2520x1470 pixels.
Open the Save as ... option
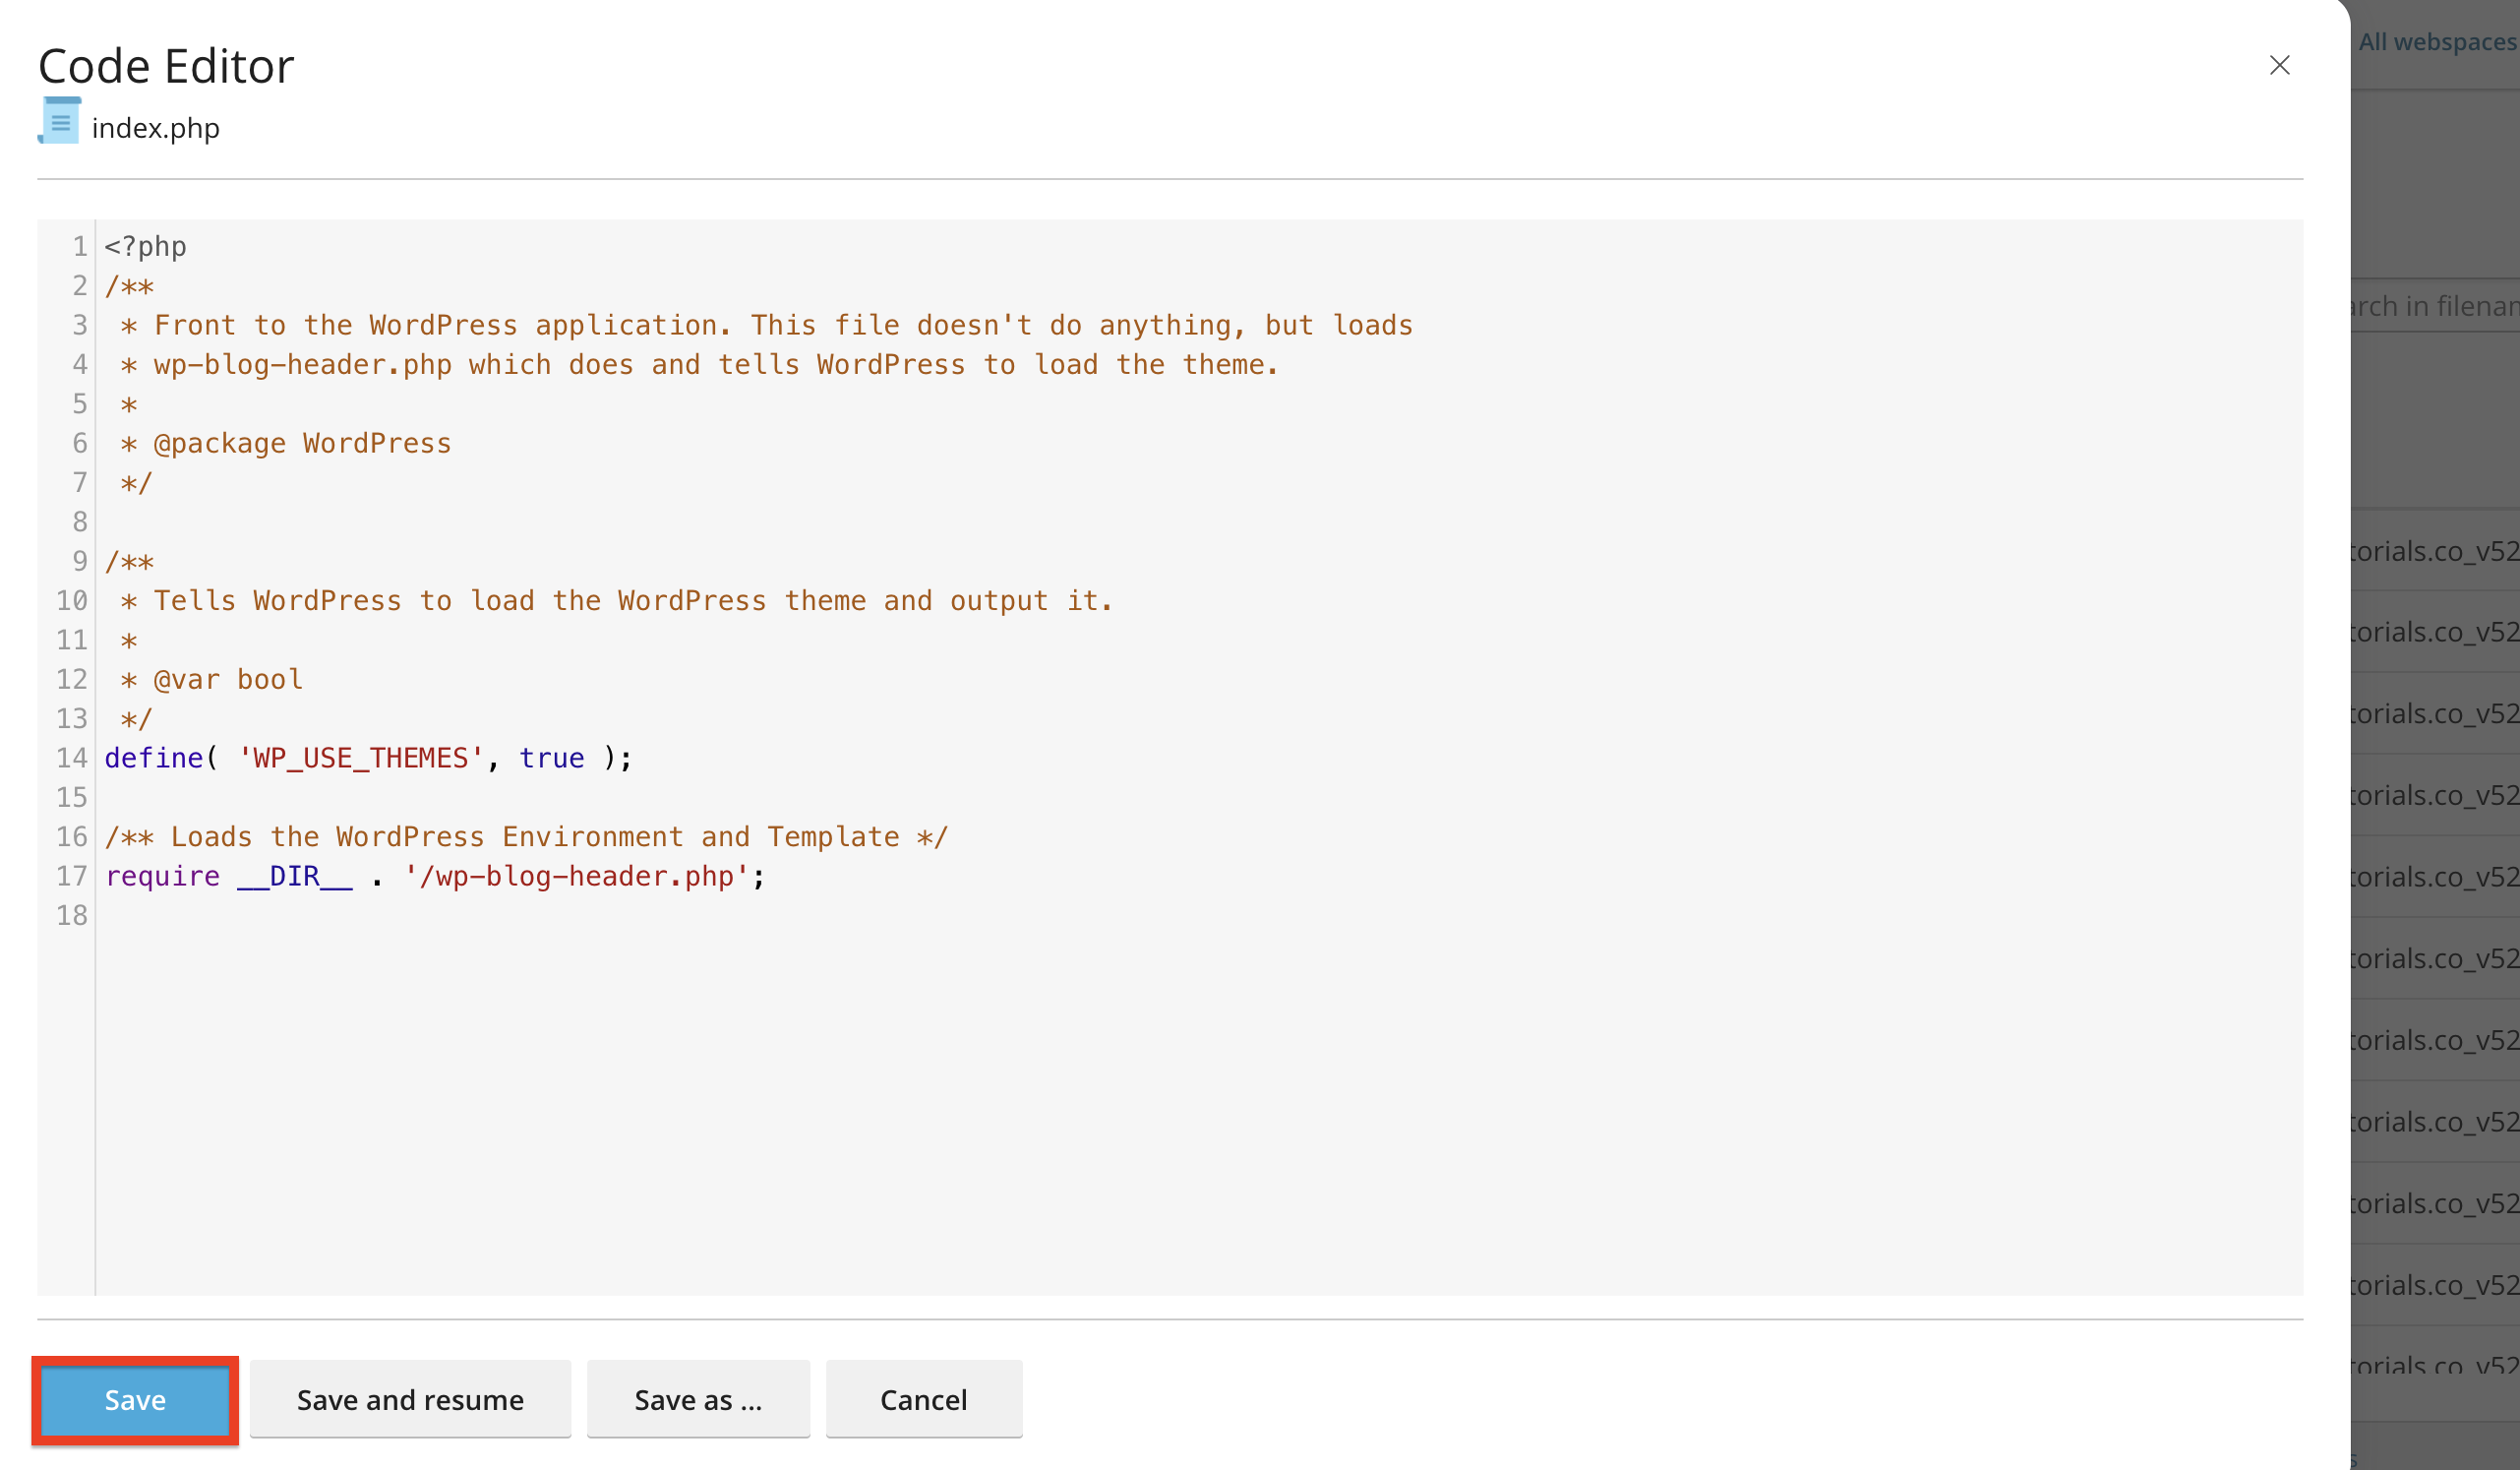698,1399
